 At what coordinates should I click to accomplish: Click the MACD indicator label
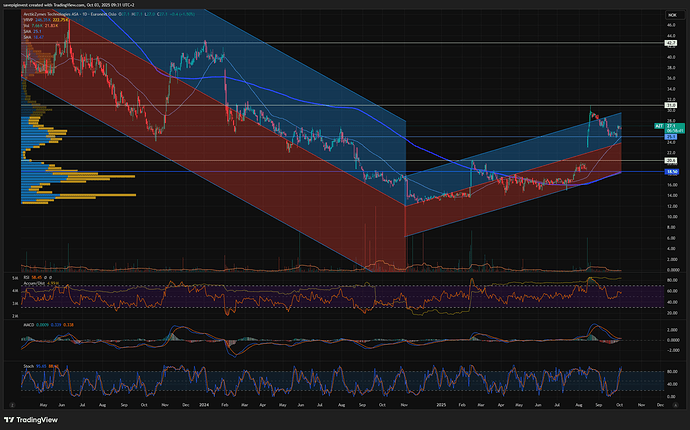(28, 324)
